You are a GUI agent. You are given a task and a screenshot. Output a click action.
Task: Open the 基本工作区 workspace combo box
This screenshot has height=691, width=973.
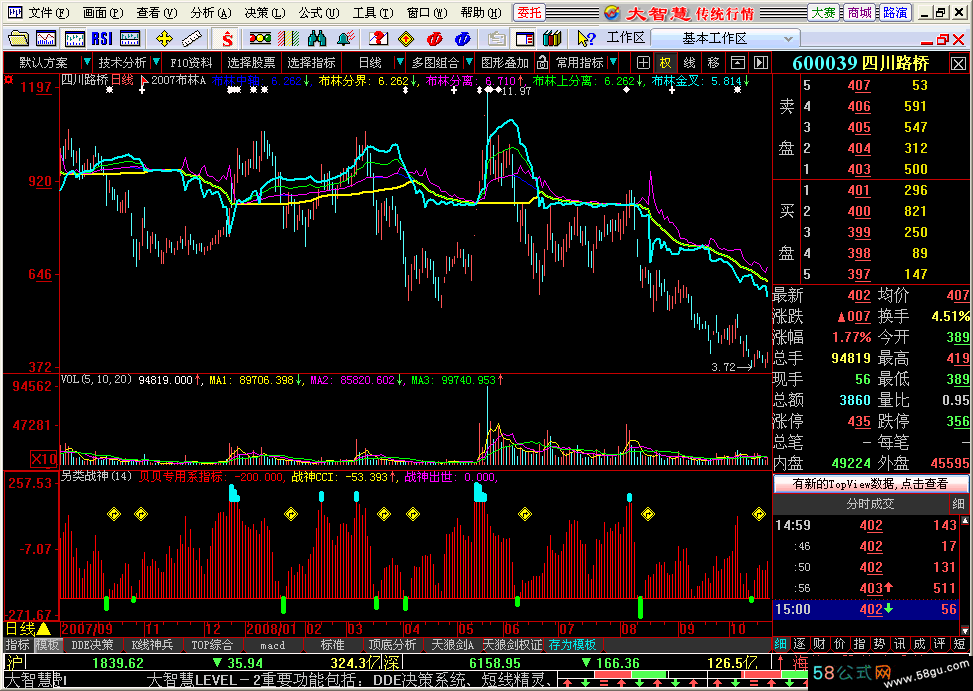725,38
